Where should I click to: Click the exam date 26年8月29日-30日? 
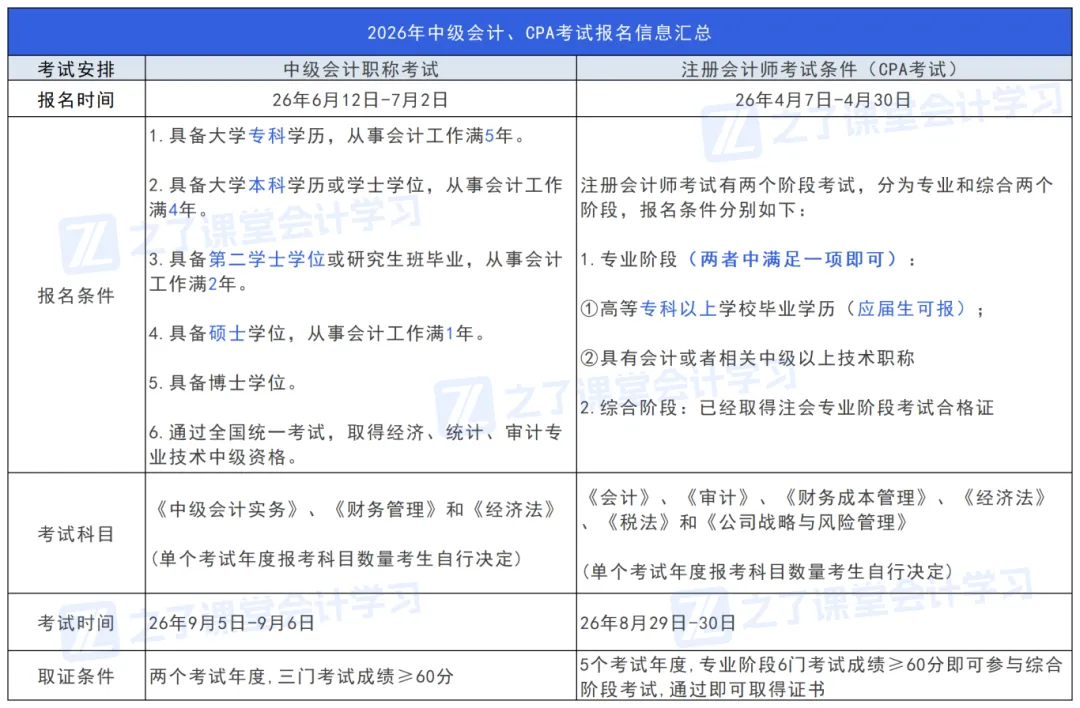pos(658,623)
